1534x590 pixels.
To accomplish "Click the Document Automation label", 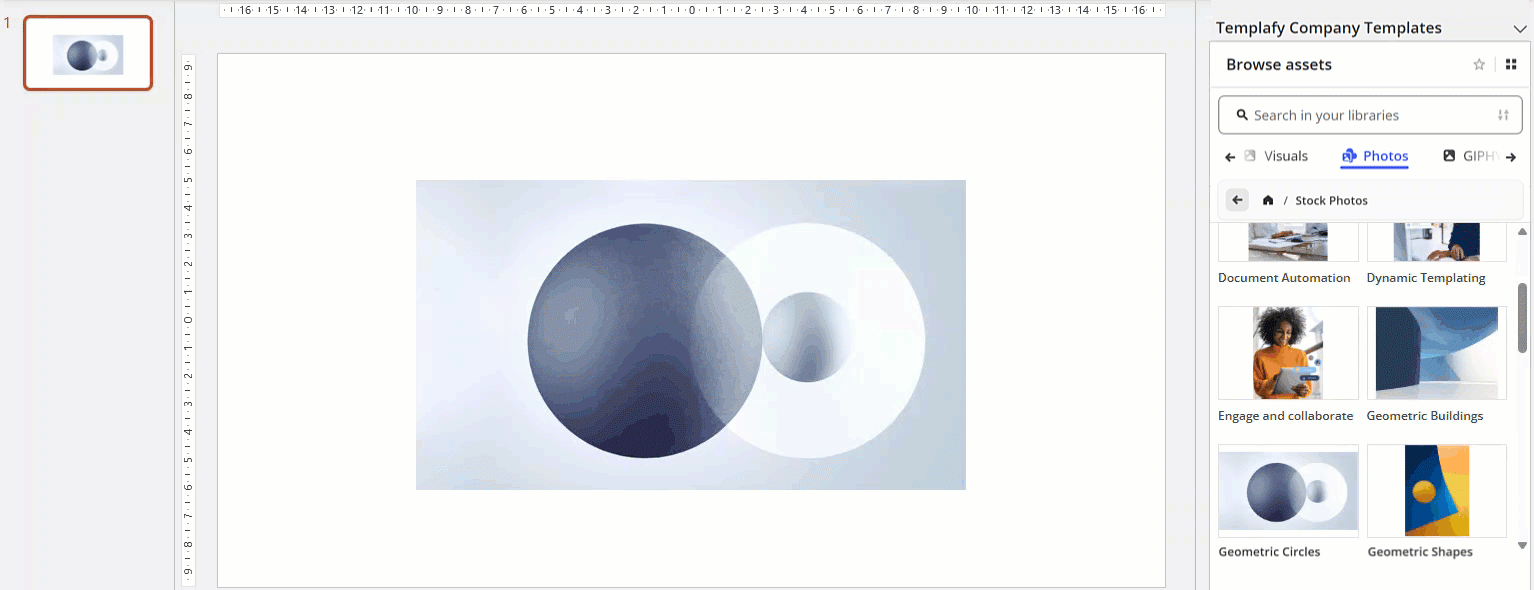I will pos(1284,278).
